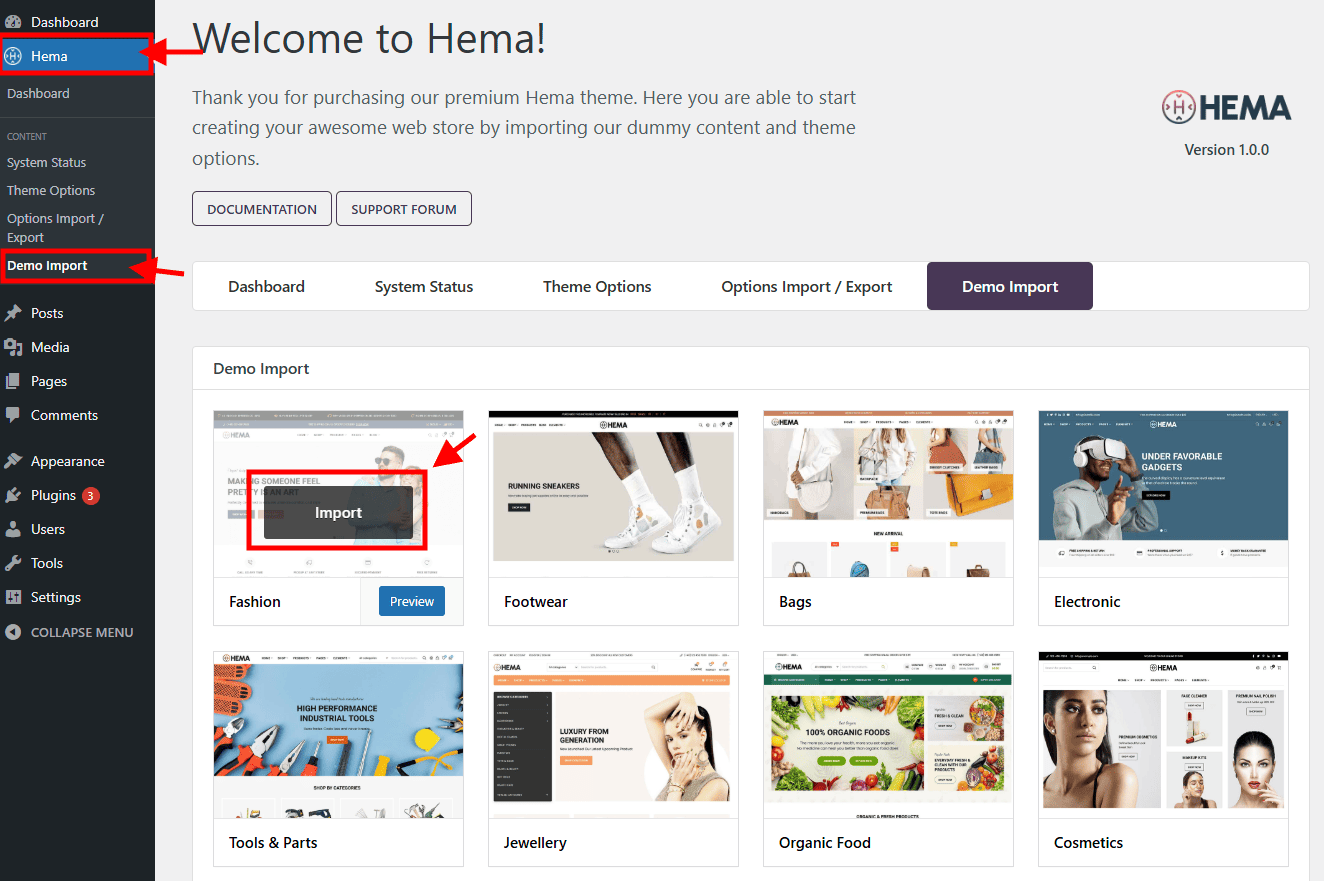The image size is (1324, 881).
Task: Click the Plugins plug icon
Action: tap(13, 495)
